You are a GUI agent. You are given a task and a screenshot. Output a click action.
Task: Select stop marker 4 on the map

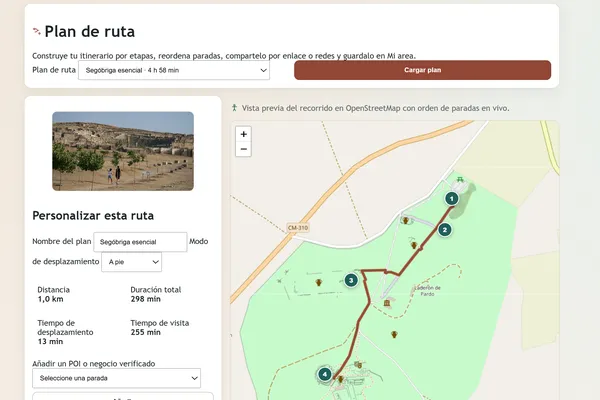point(324,374)
